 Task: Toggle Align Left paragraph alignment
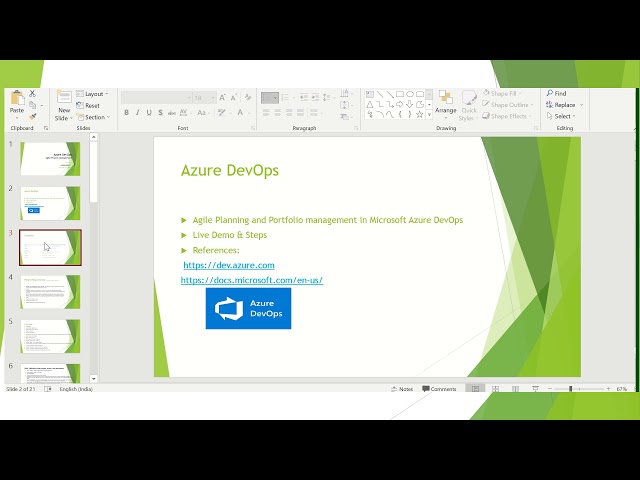coord(266,113)
